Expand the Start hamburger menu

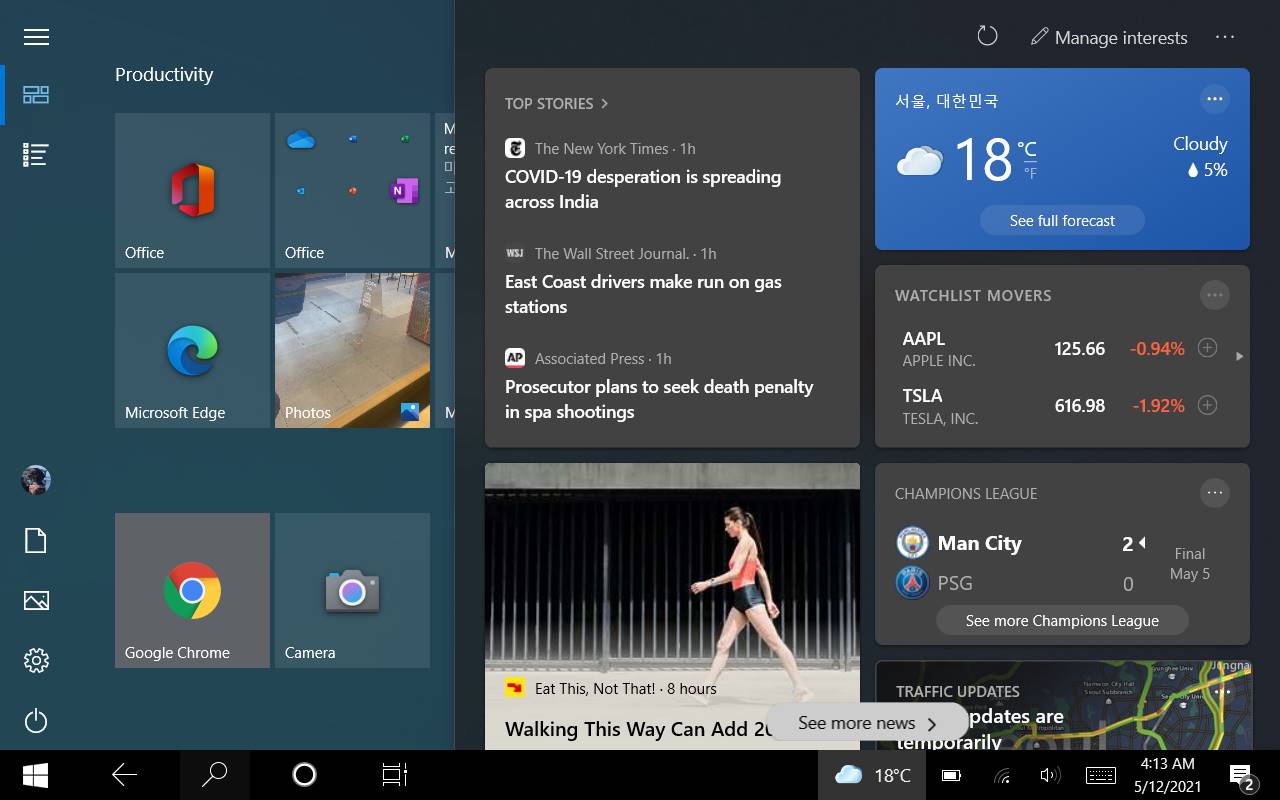point(36,37)
